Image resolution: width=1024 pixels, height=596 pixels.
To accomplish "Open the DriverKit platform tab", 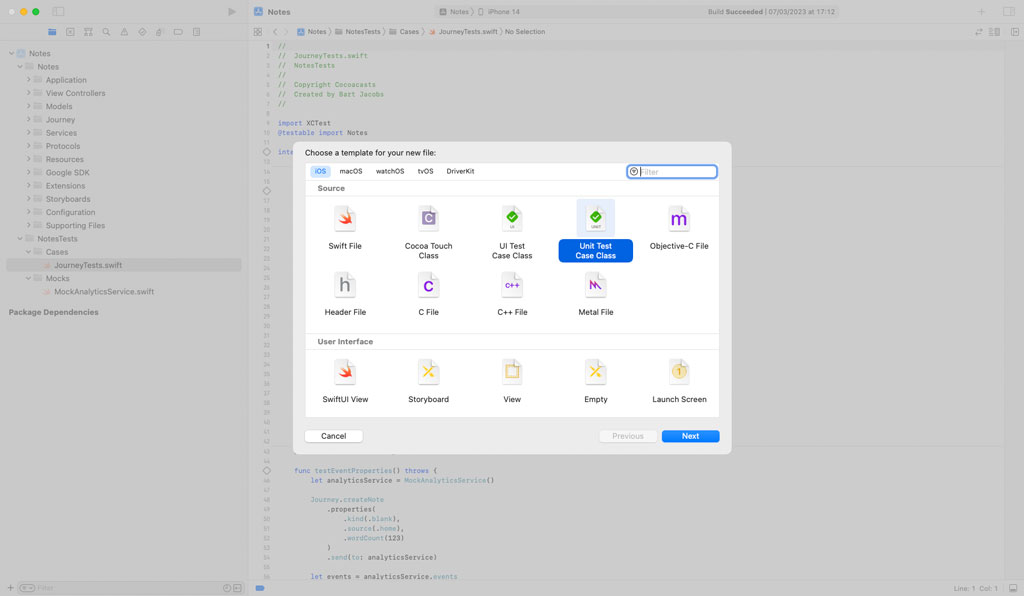I will [460, 171].
